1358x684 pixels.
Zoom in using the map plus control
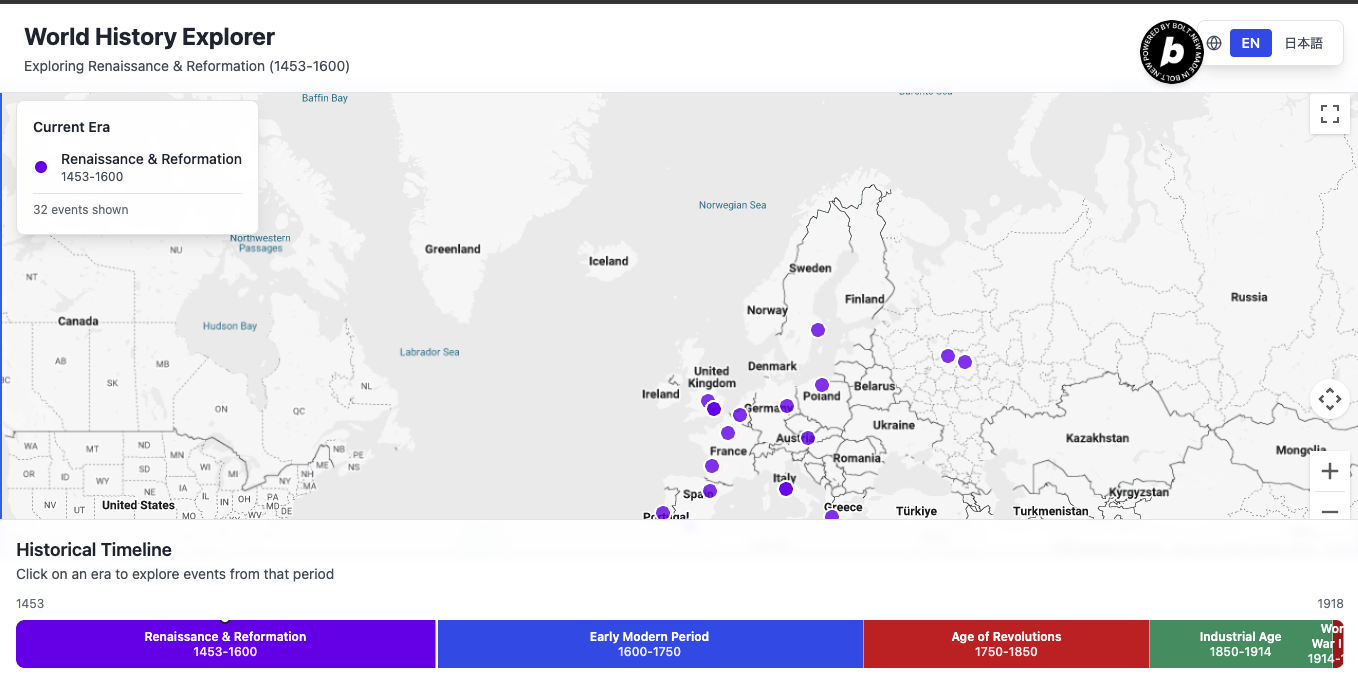coord(1329,470)
